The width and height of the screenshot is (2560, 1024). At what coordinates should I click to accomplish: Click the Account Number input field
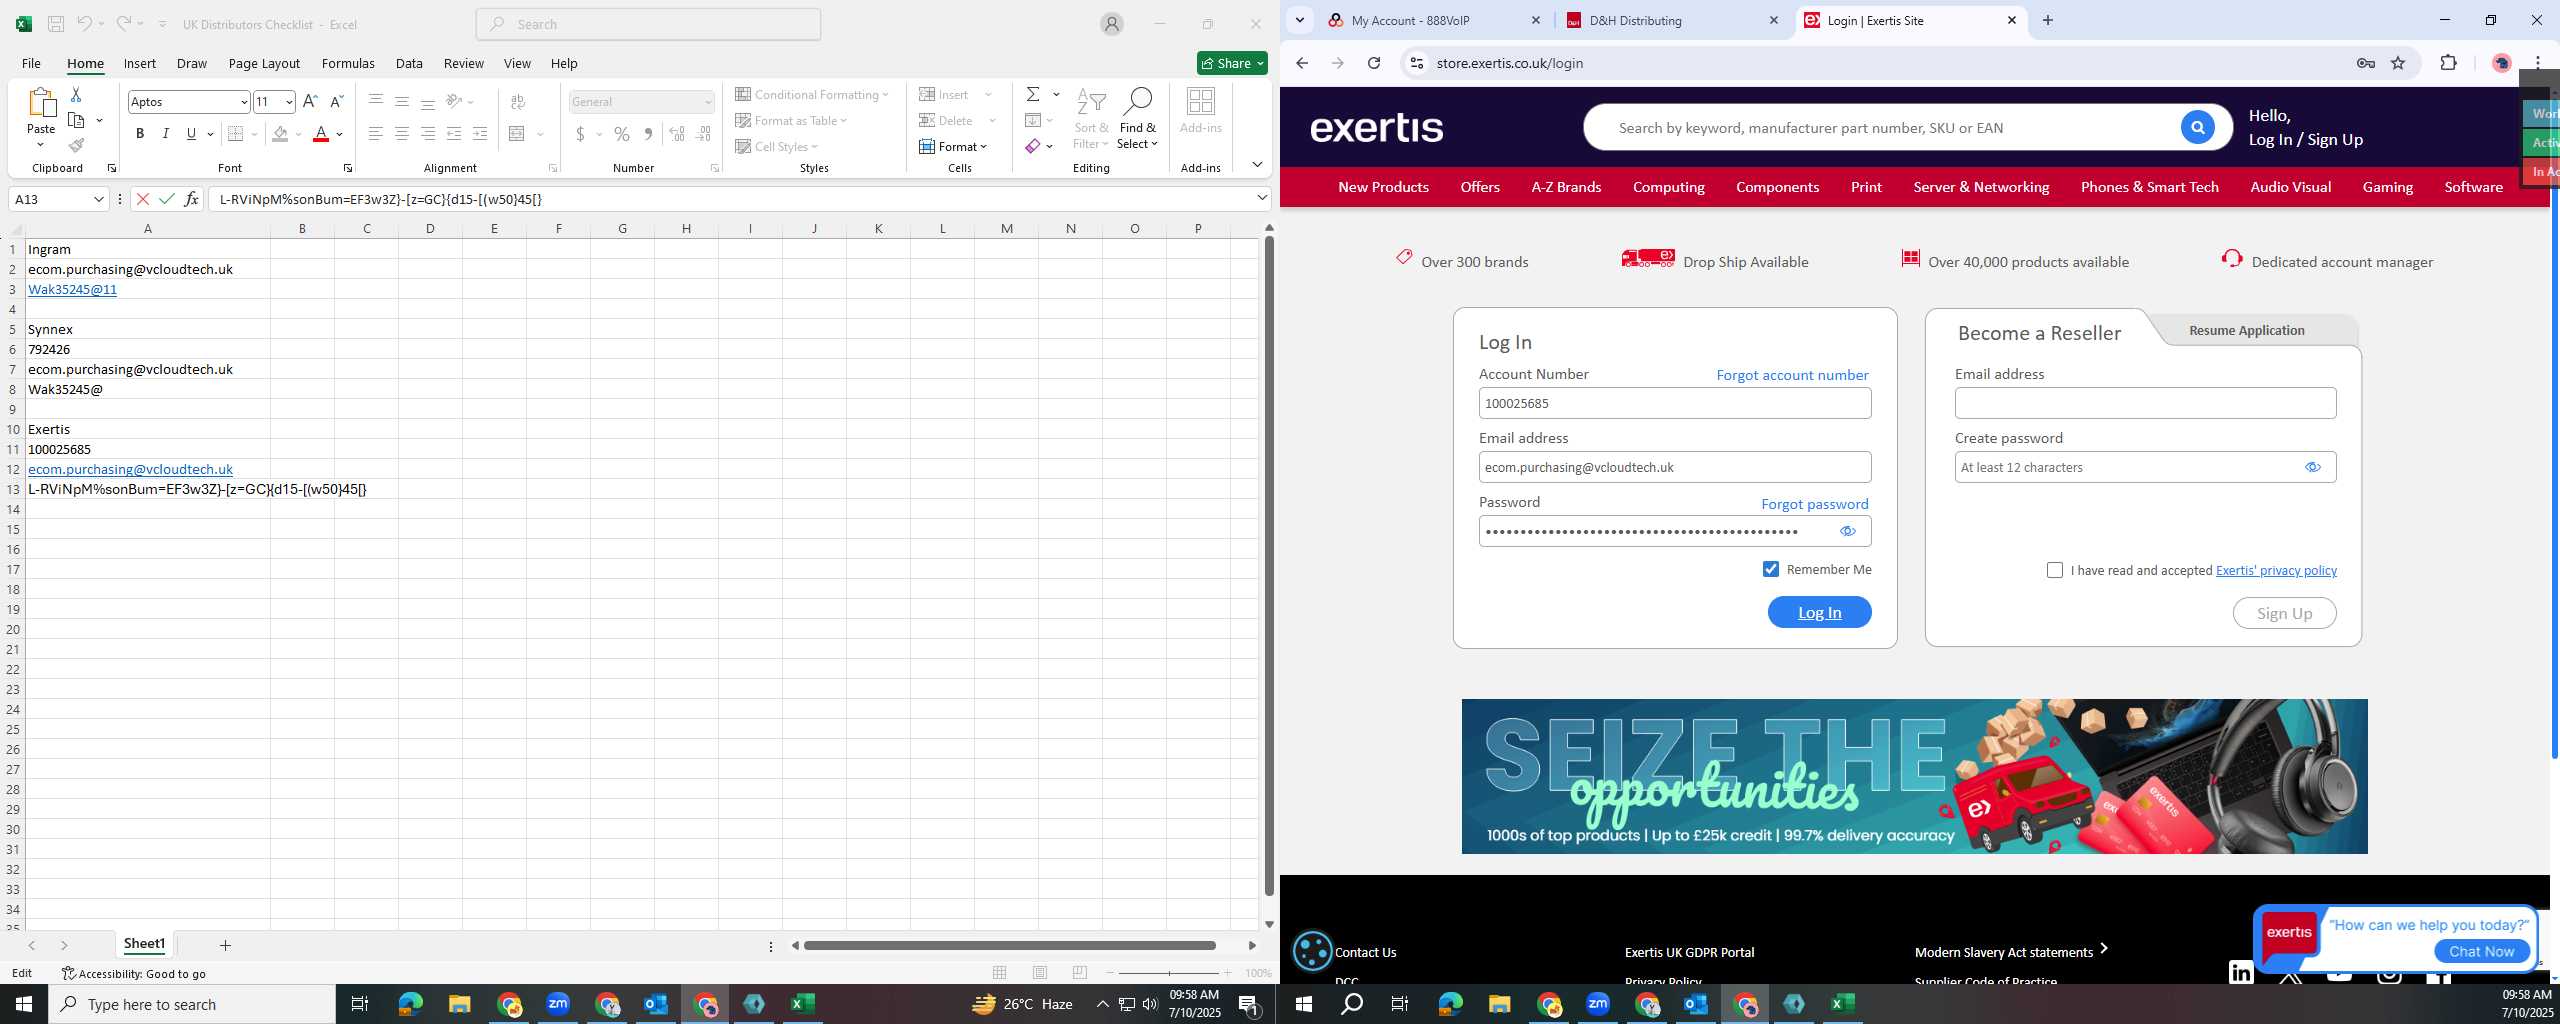click(1674, 403)
